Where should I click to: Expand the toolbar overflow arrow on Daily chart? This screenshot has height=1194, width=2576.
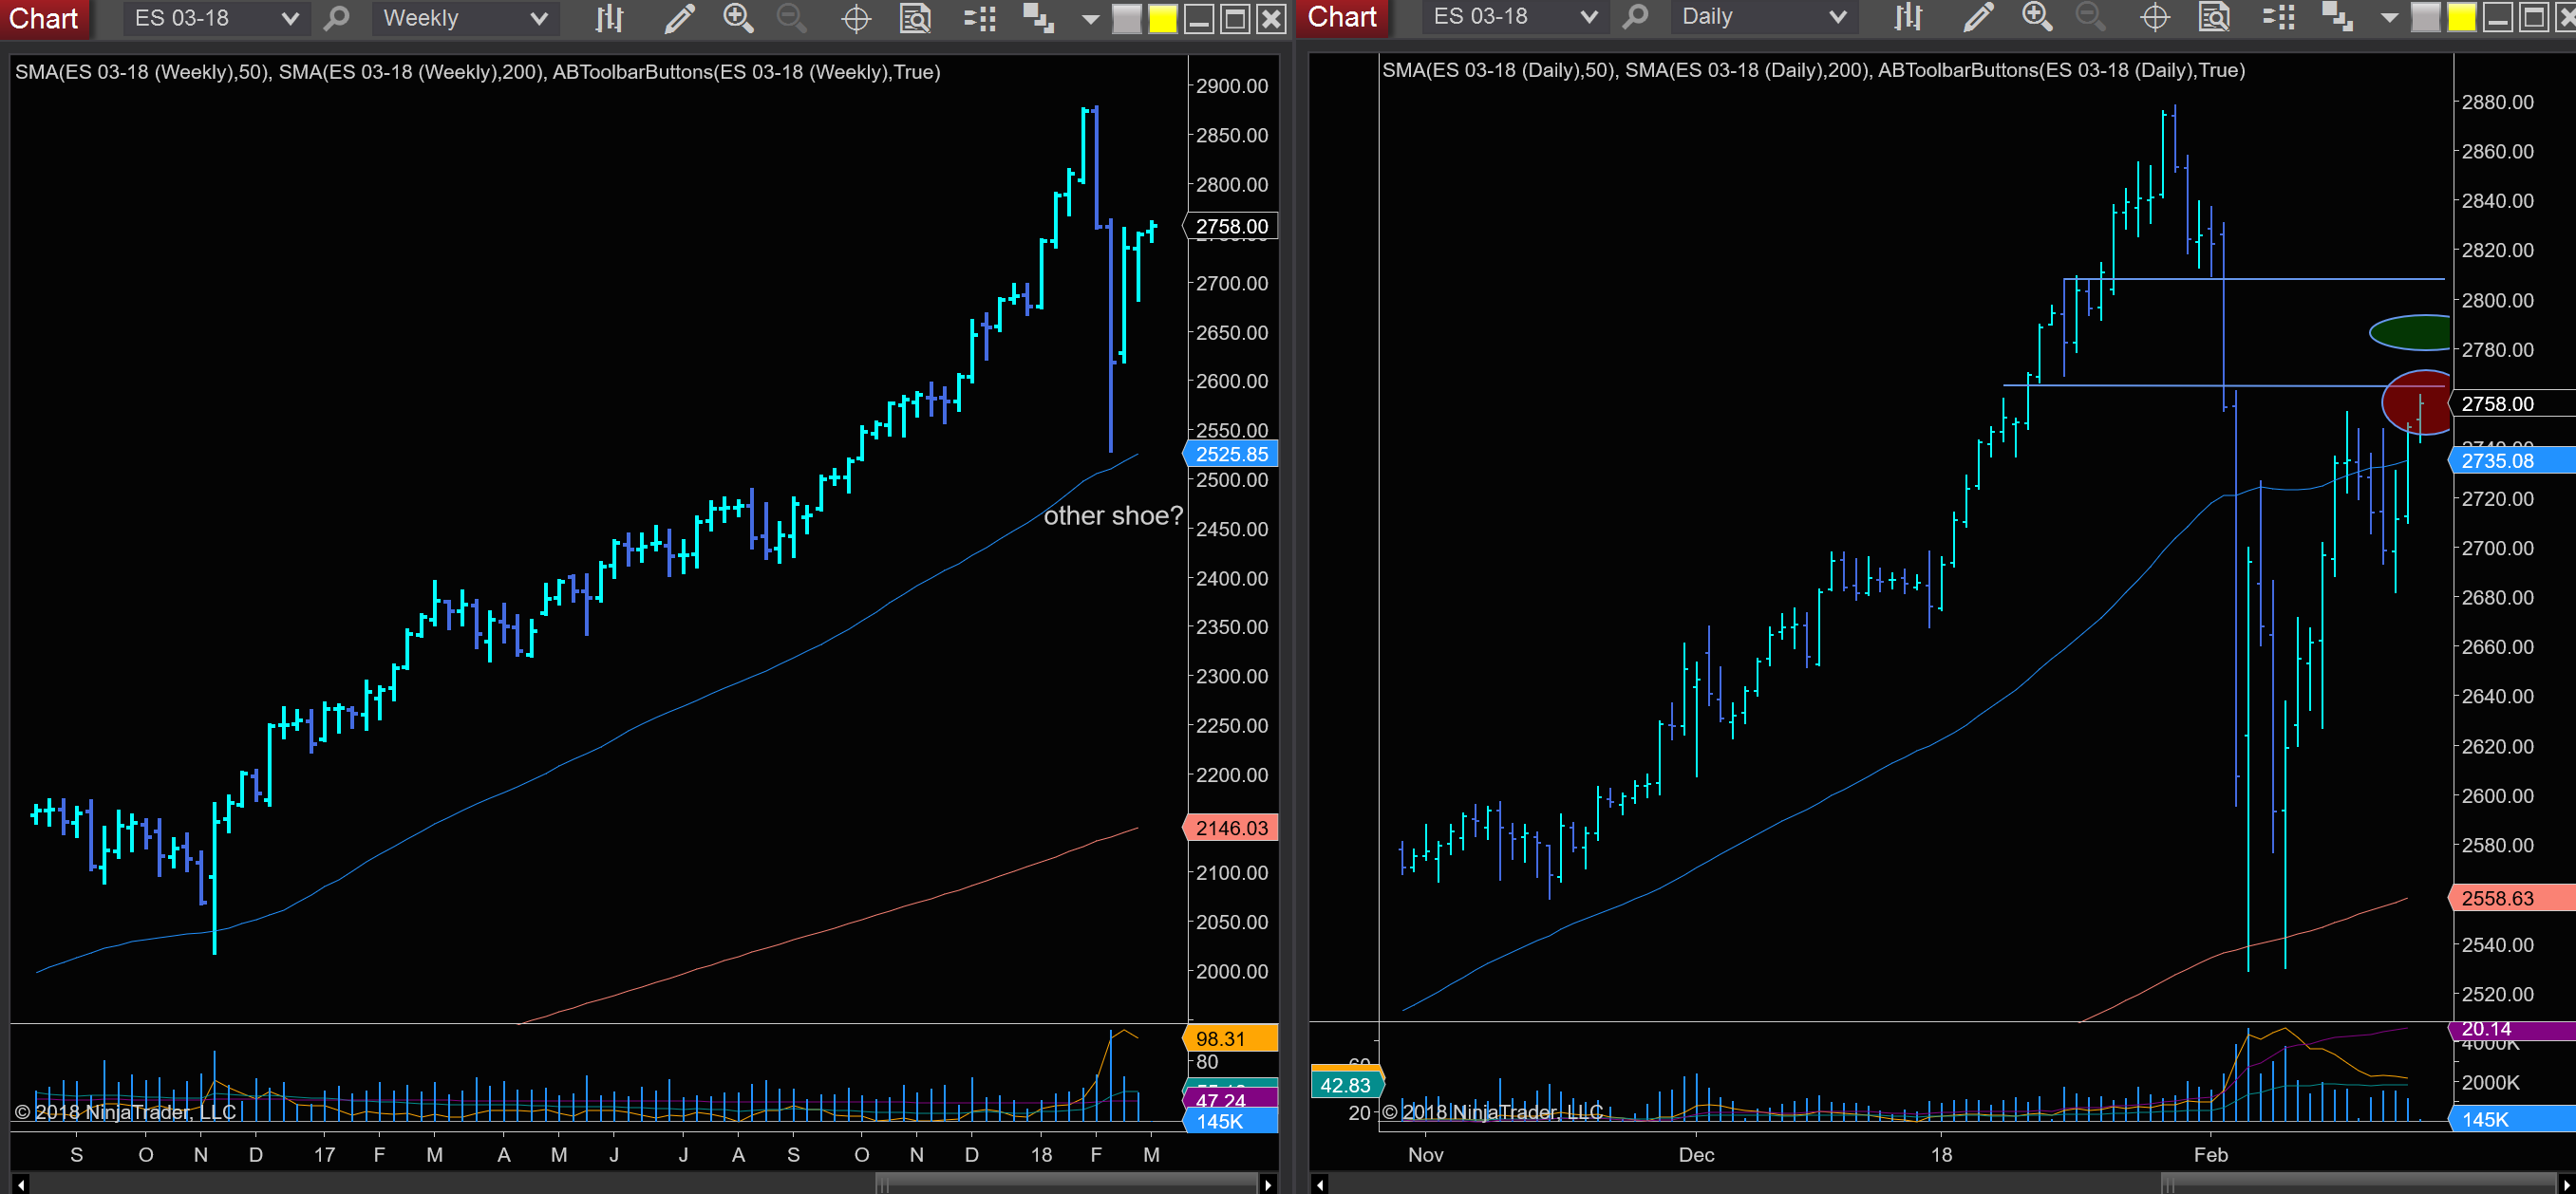(2390, 18)
